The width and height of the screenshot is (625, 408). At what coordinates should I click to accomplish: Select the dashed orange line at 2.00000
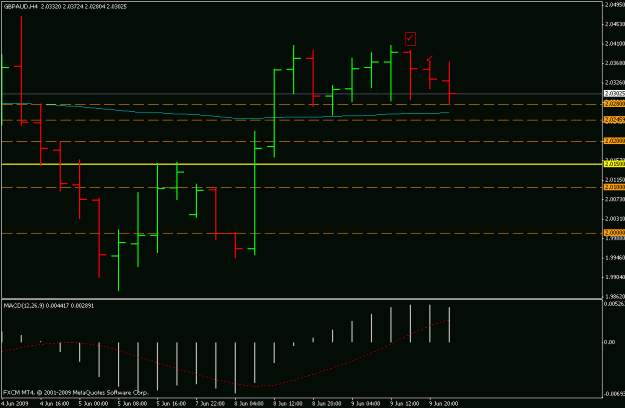301,233
